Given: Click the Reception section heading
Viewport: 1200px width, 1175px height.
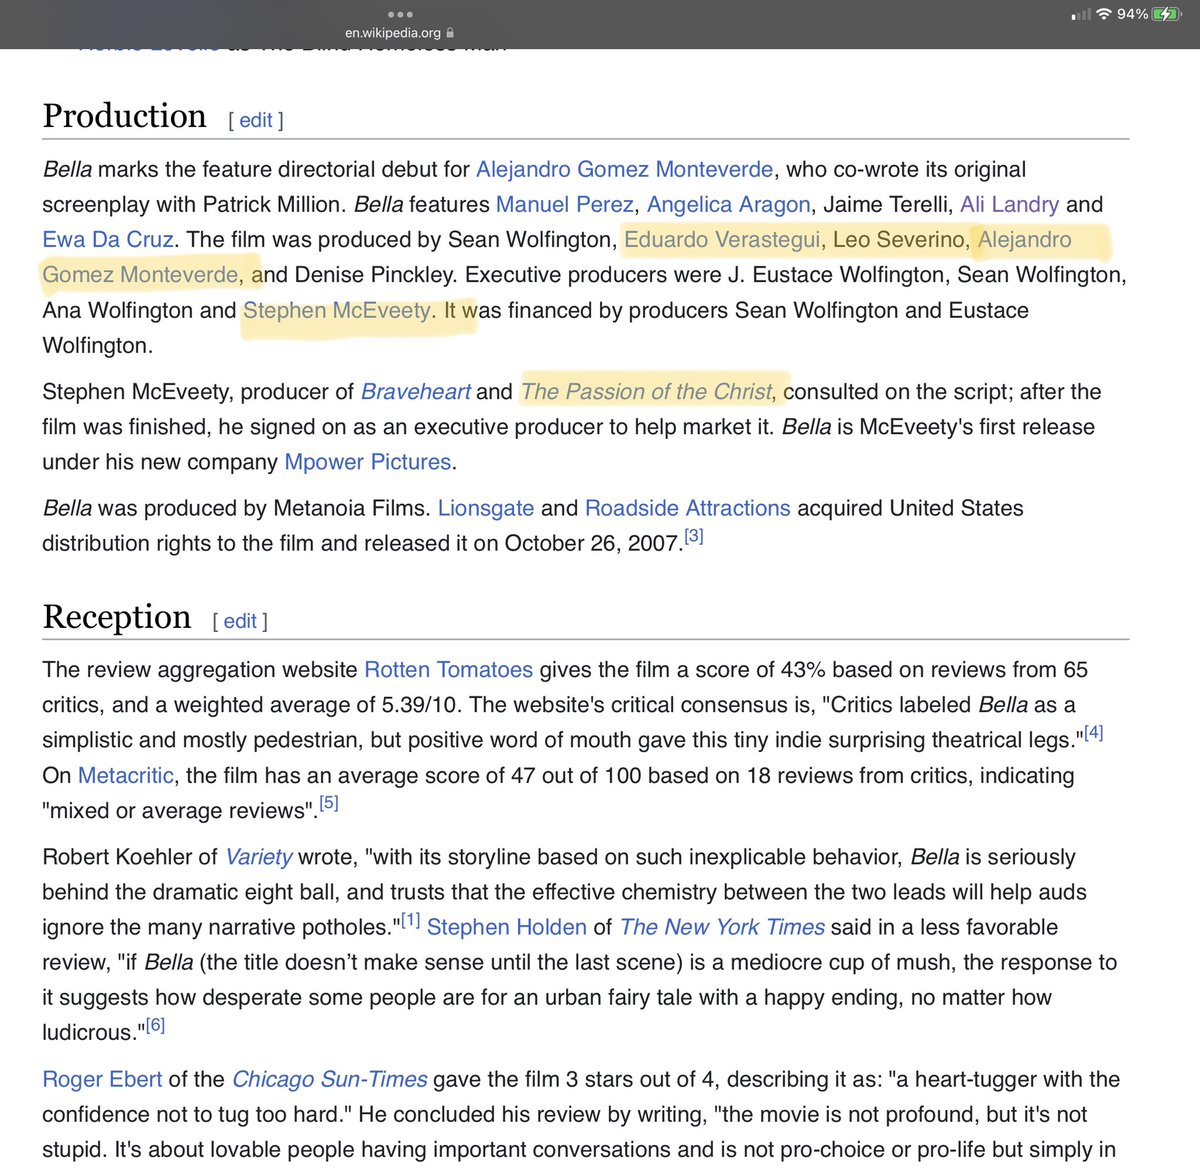Looking at the screenshot, I should point(117,617).
